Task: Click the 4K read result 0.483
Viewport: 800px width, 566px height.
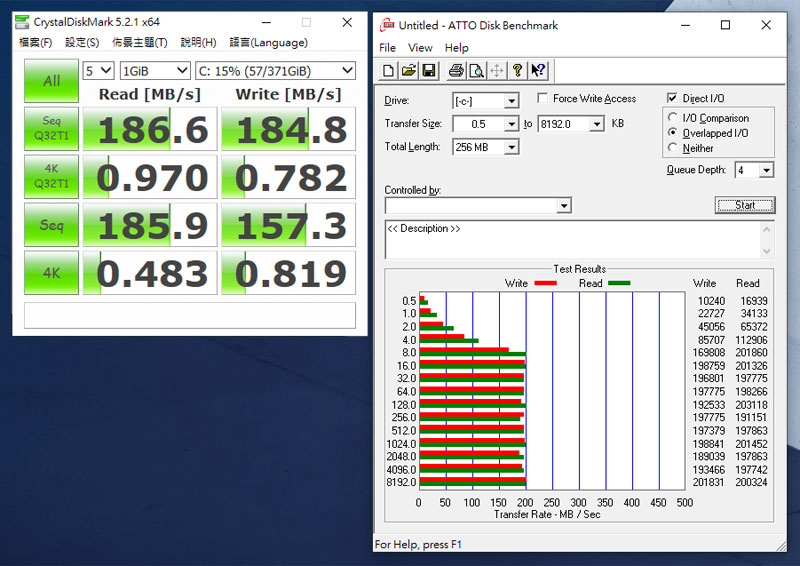Action: point(150,273)
